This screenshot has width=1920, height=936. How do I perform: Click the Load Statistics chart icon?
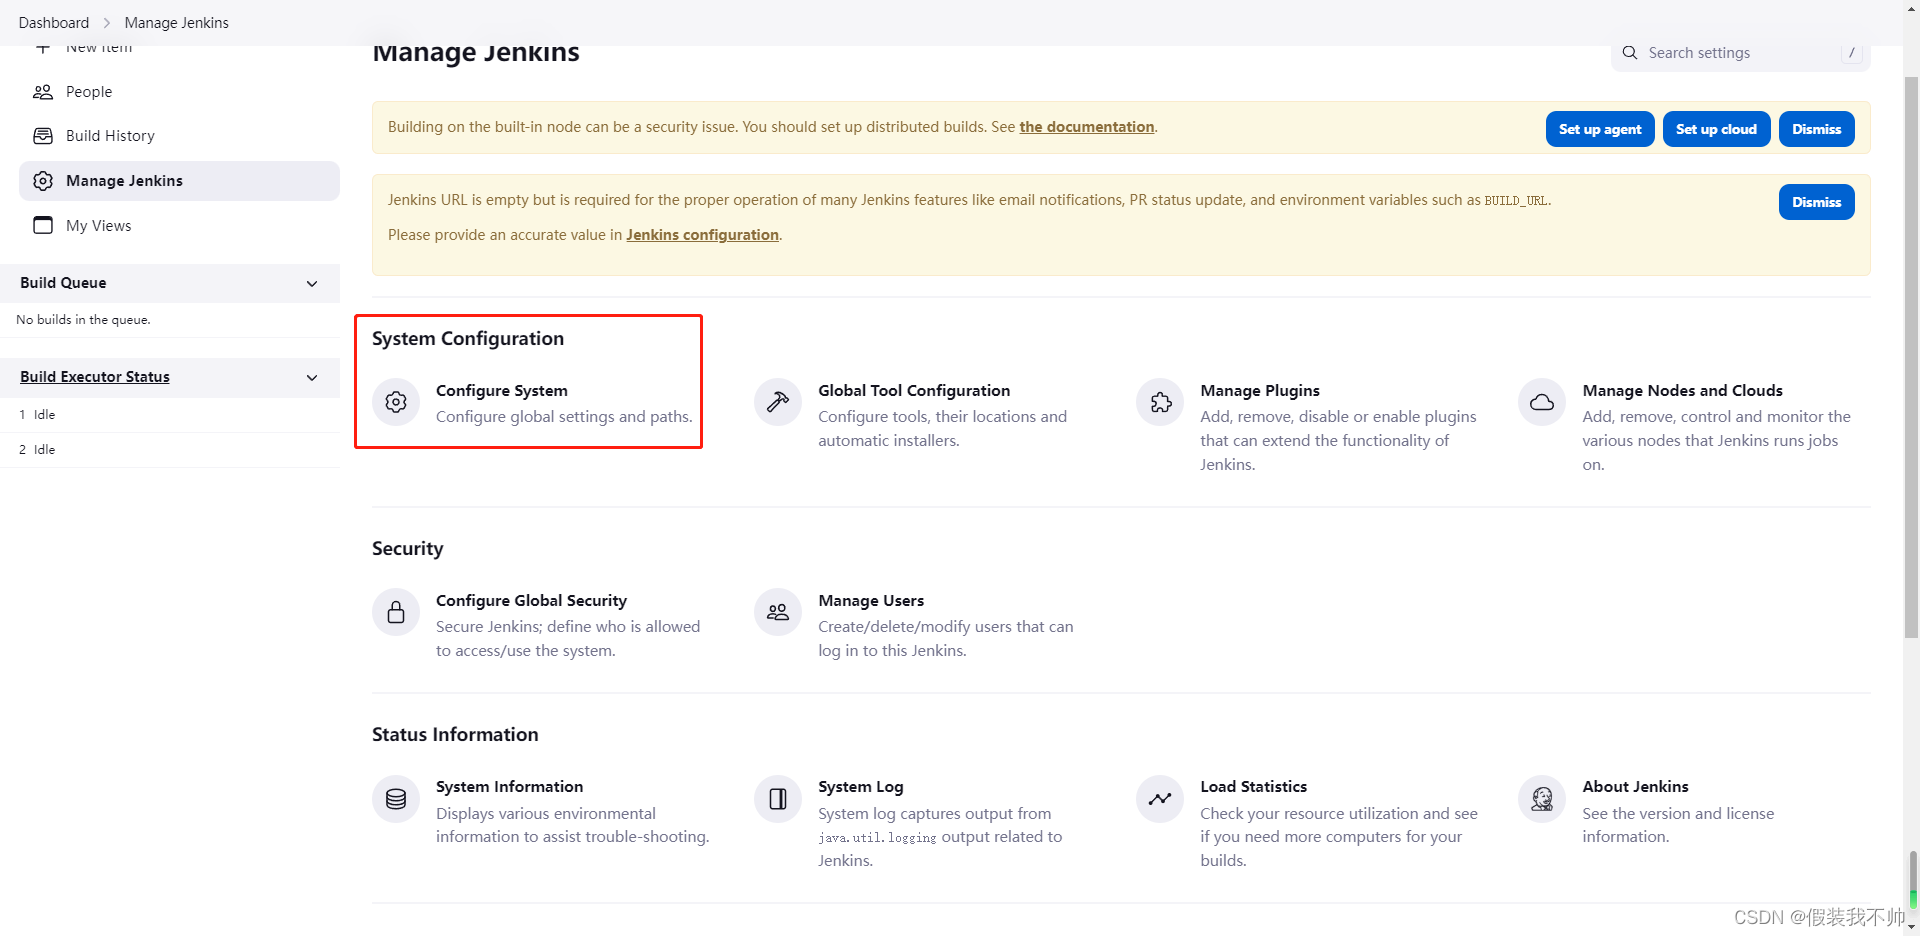coord(1160,799)
